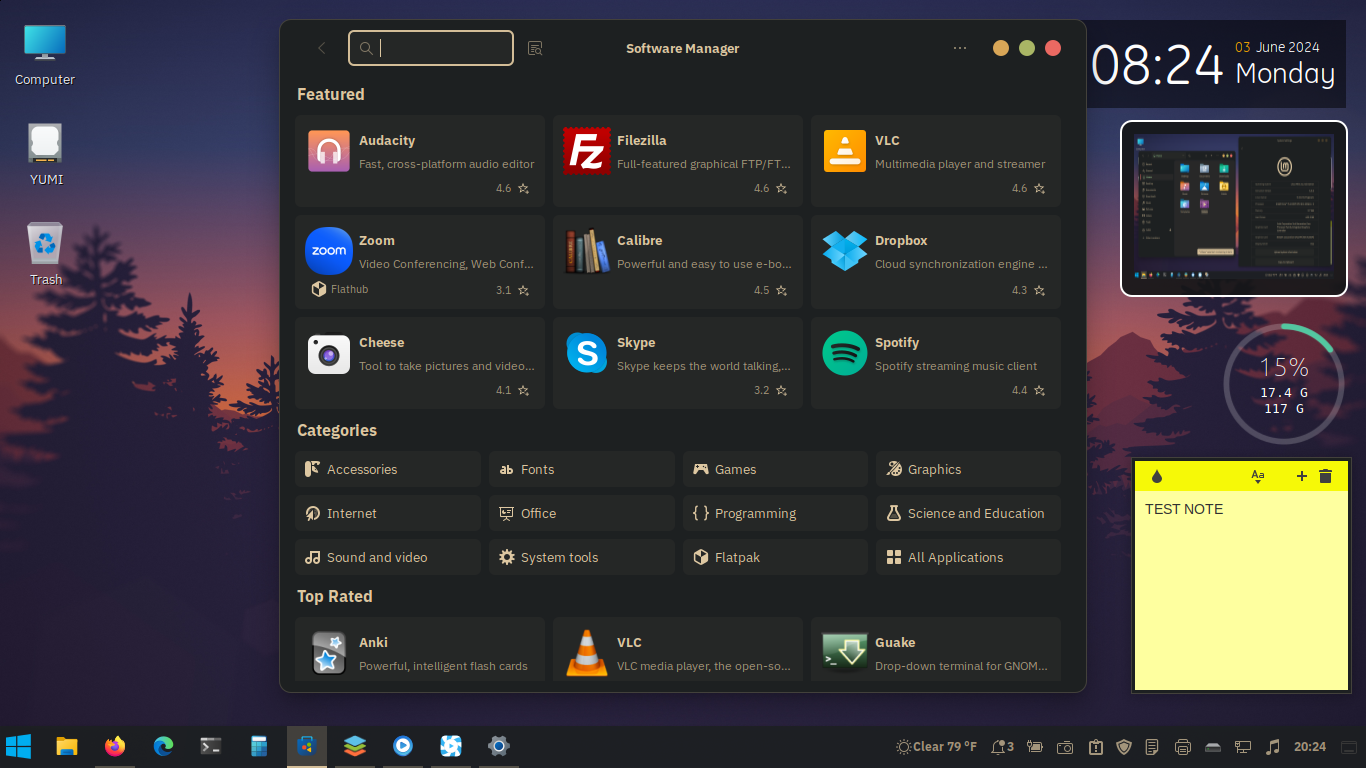Launch Firefox from the taskbar
Image resolution: width=1366 pixels, height=768 pixels.
pos(115,746)
